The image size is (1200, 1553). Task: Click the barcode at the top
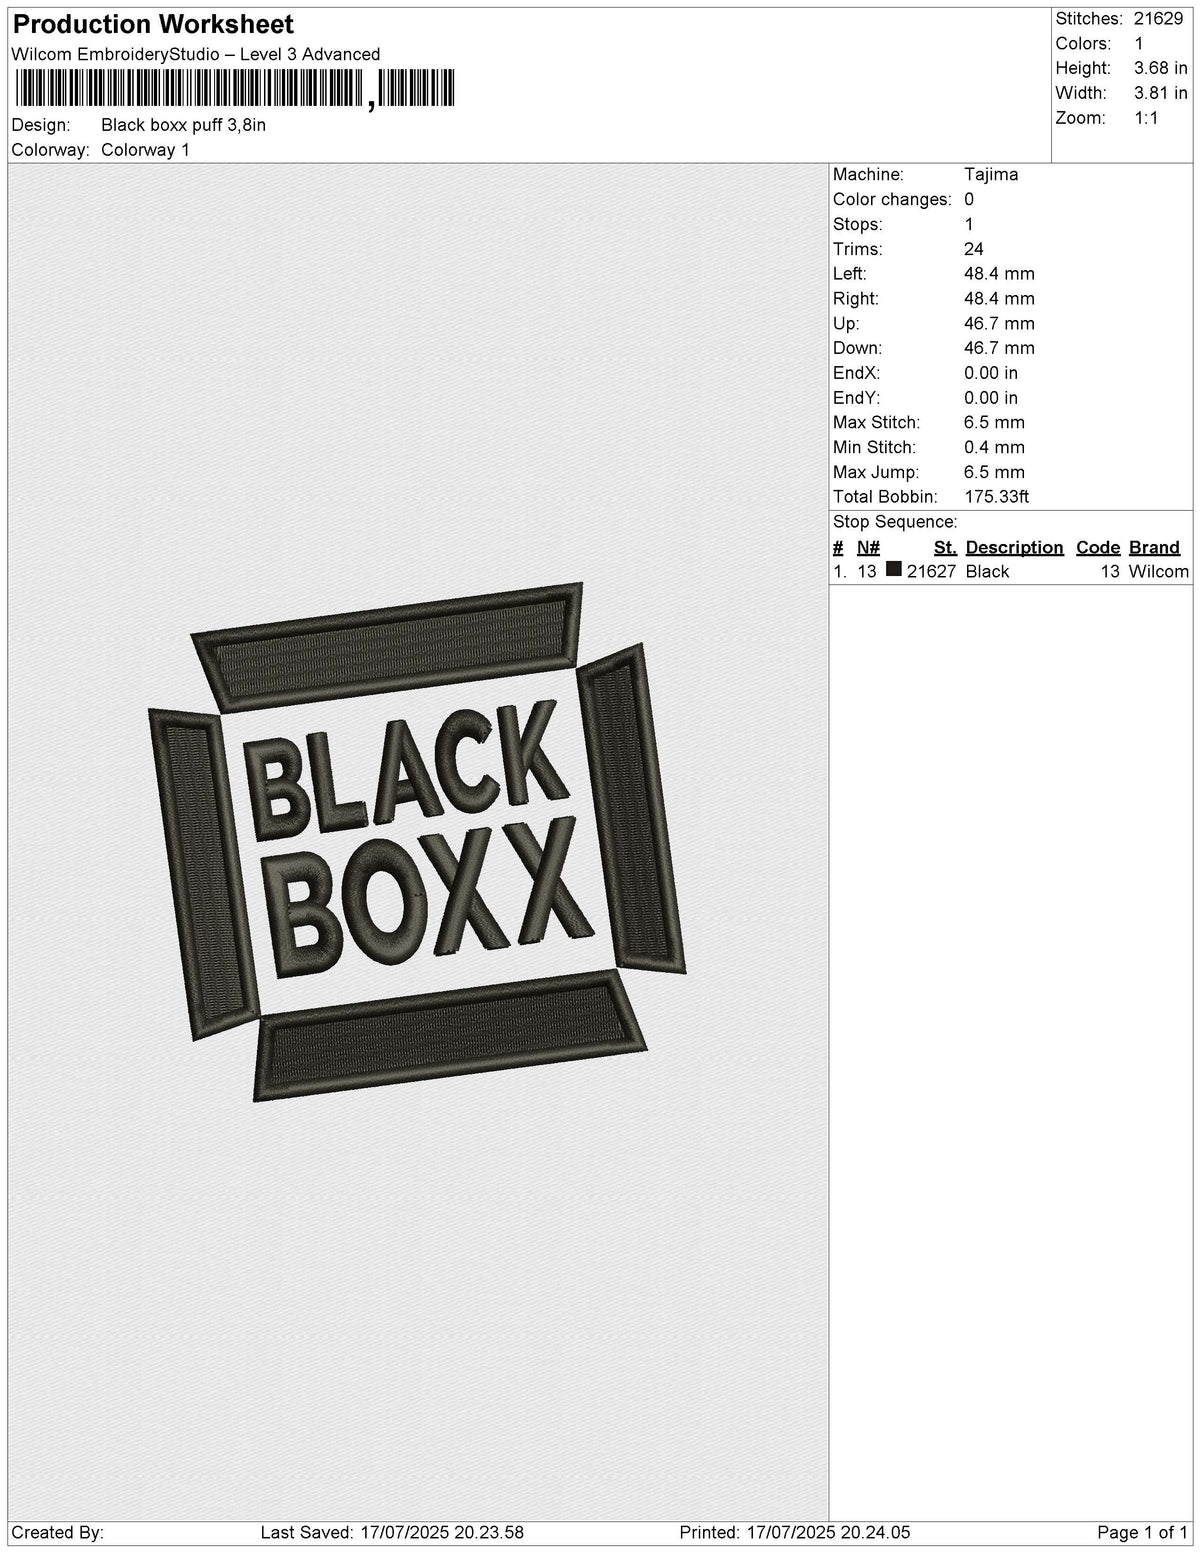[x=234, y=89]
